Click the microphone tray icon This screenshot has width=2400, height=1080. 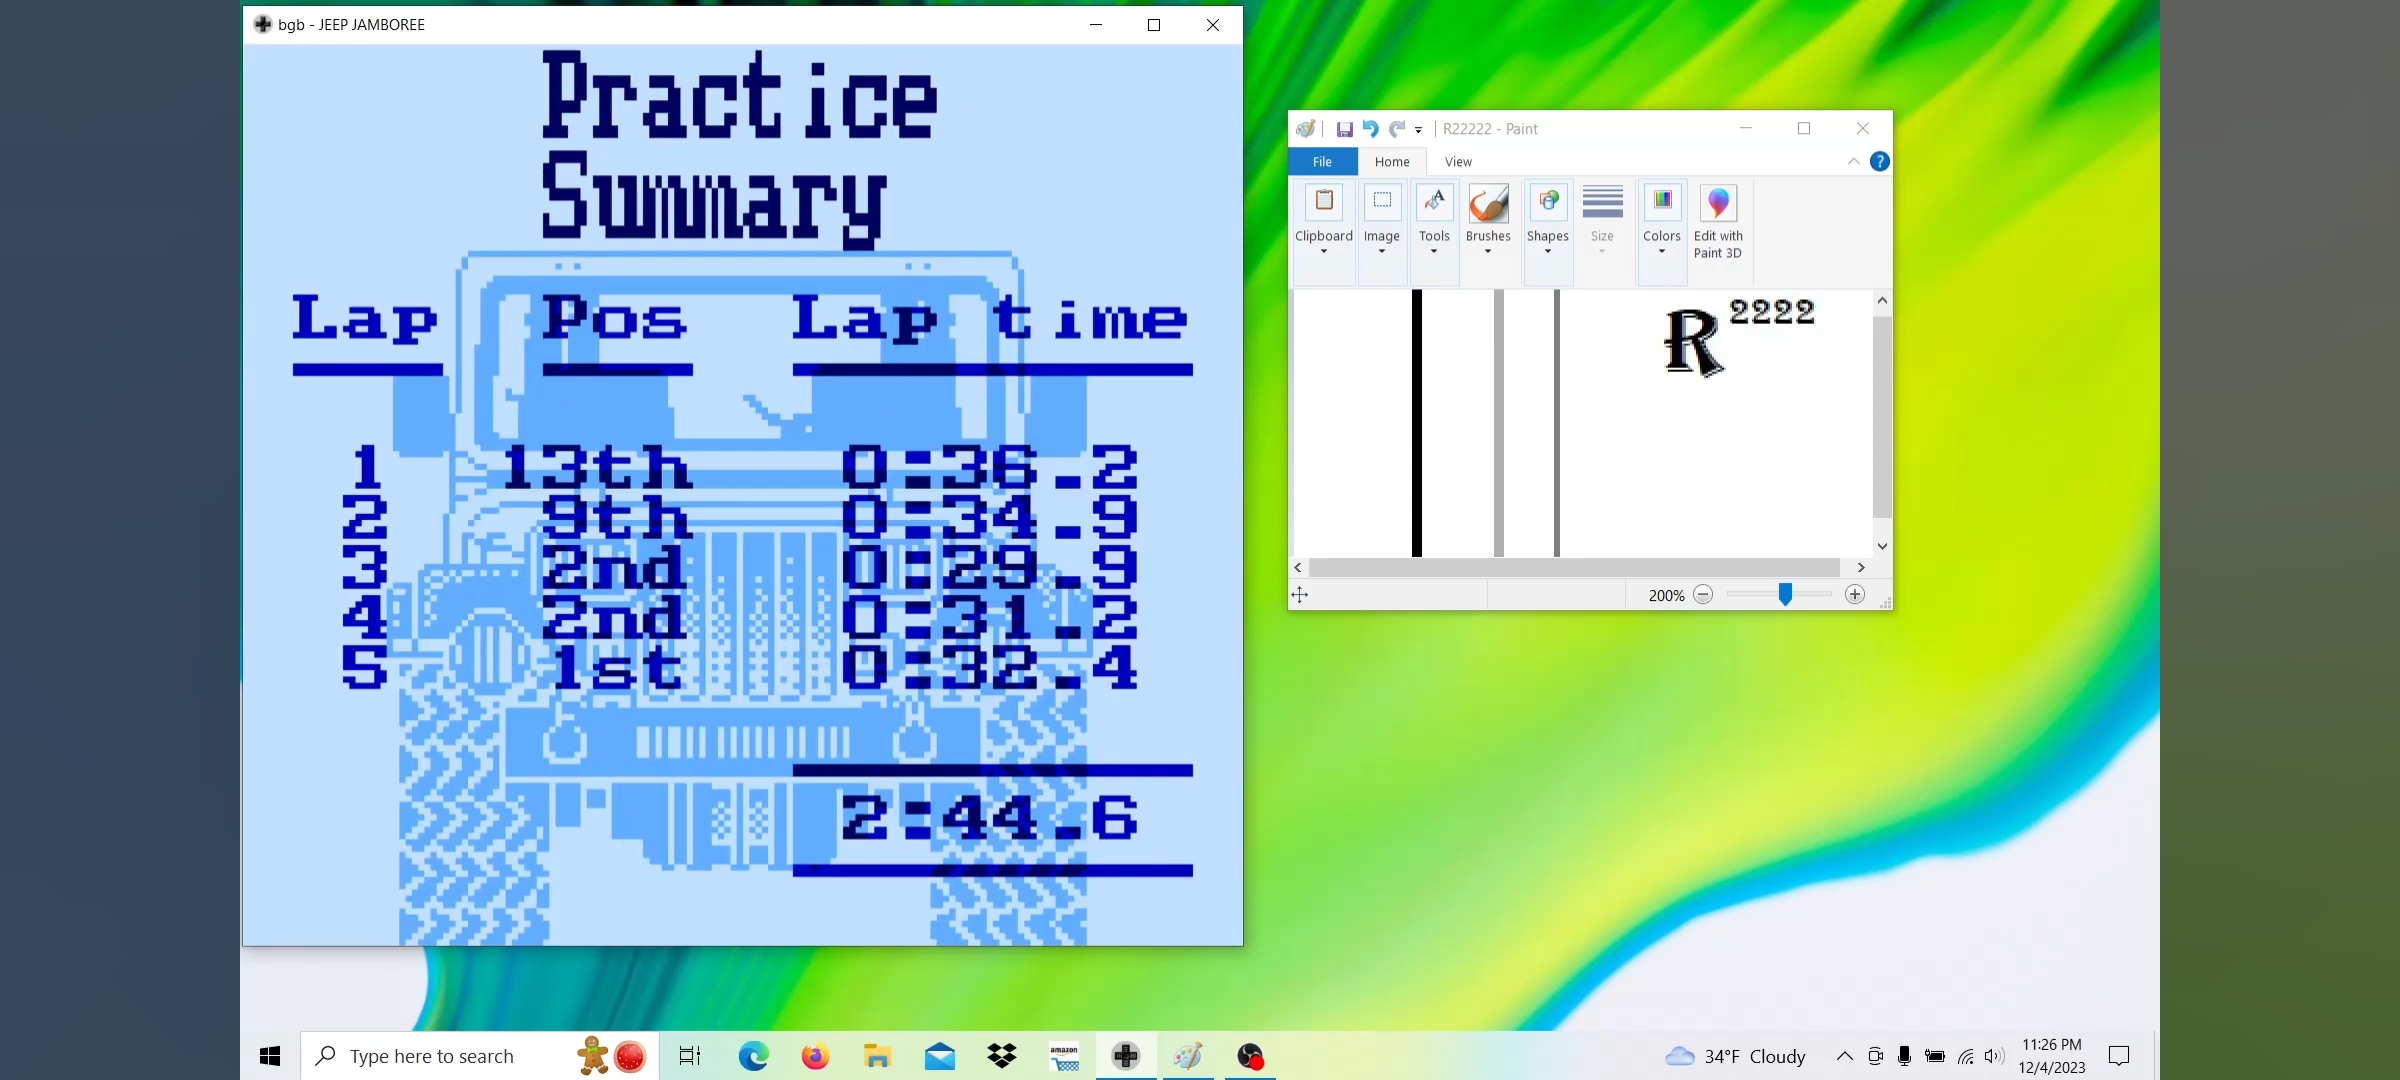point(1904,1056)
